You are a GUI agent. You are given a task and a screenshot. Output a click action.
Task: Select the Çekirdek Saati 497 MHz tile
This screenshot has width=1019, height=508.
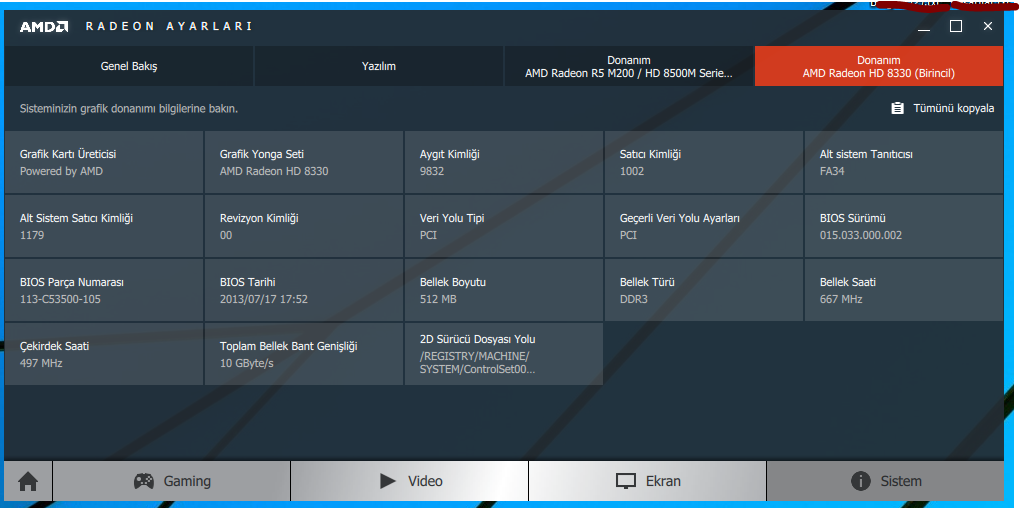point(104,354)
